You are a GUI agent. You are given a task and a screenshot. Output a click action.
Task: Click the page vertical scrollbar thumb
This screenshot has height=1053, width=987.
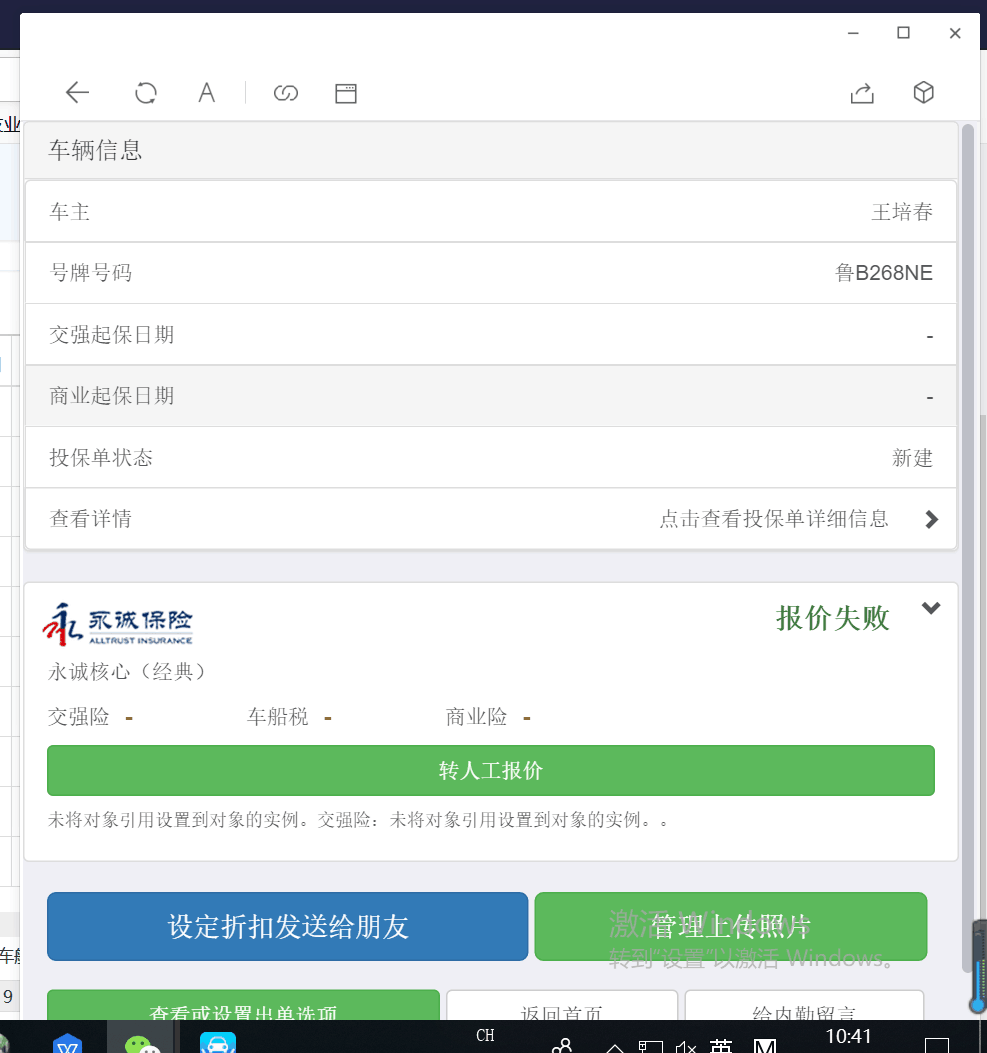pos(968,547)
